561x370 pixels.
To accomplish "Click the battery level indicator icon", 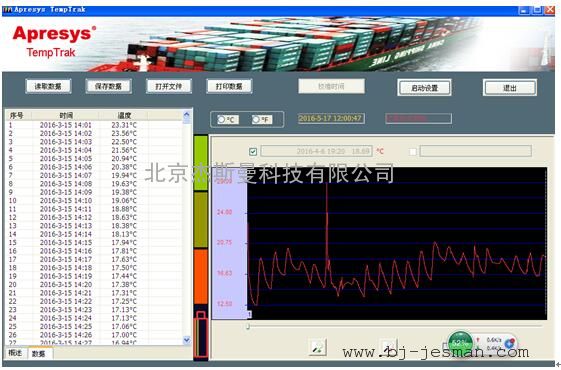I will tap(201, 334).
